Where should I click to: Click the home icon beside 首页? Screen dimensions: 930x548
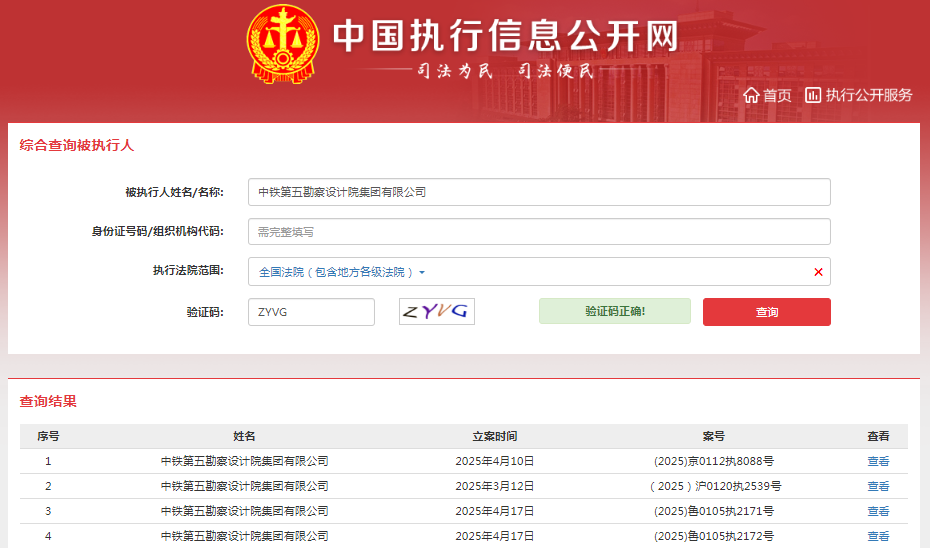pos(751,95)
